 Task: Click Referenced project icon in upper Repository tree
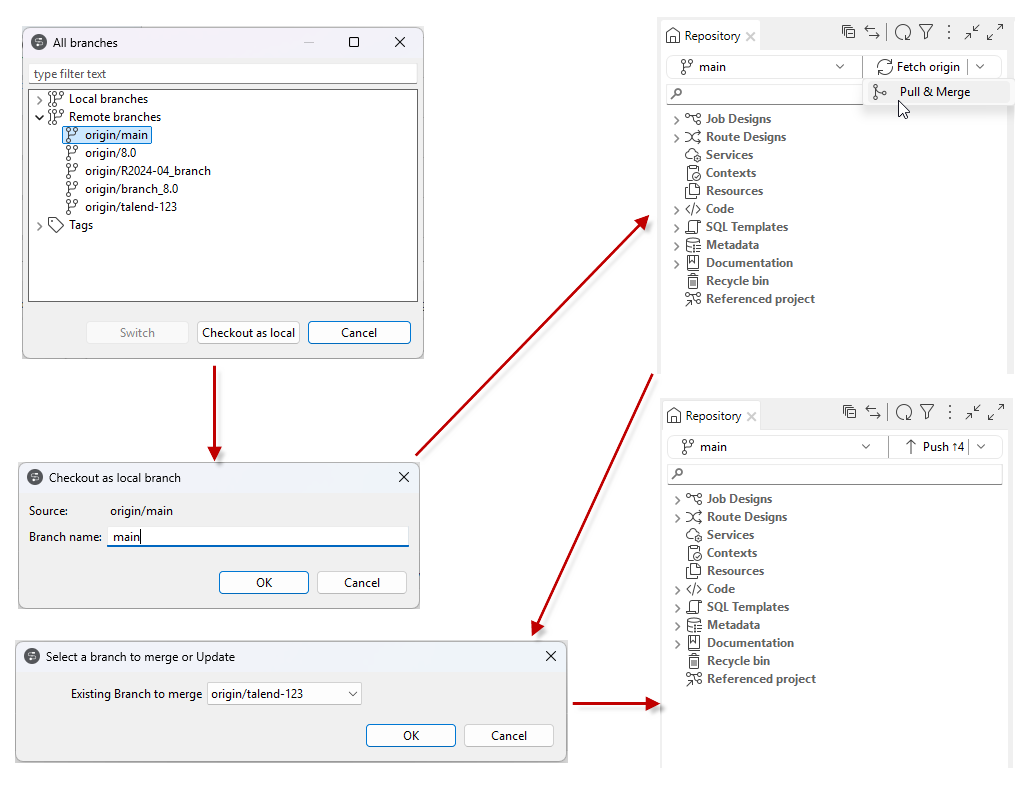[x=692, y=299]
